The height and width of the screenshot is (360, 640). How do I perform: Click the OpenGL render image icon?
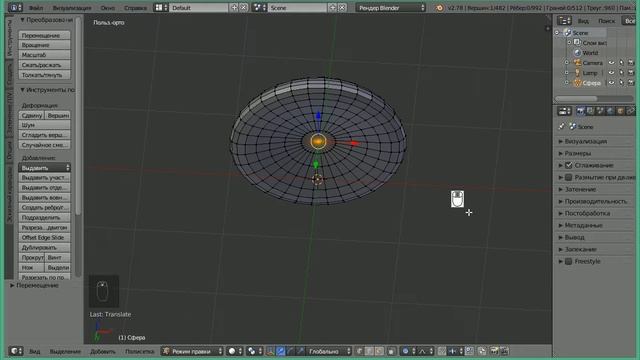coord(494,351)
